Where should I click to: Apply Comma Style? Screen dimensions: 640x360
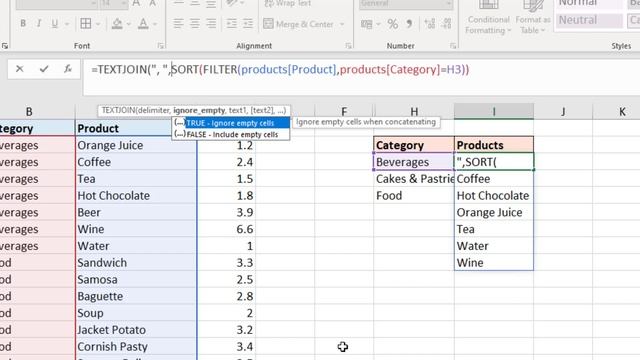(x=409, y=24)
